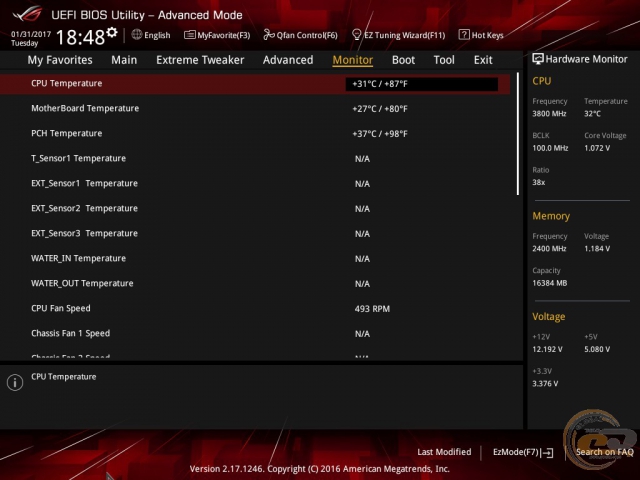Click the info icon beside CPU Temperature help

(15, 382)
